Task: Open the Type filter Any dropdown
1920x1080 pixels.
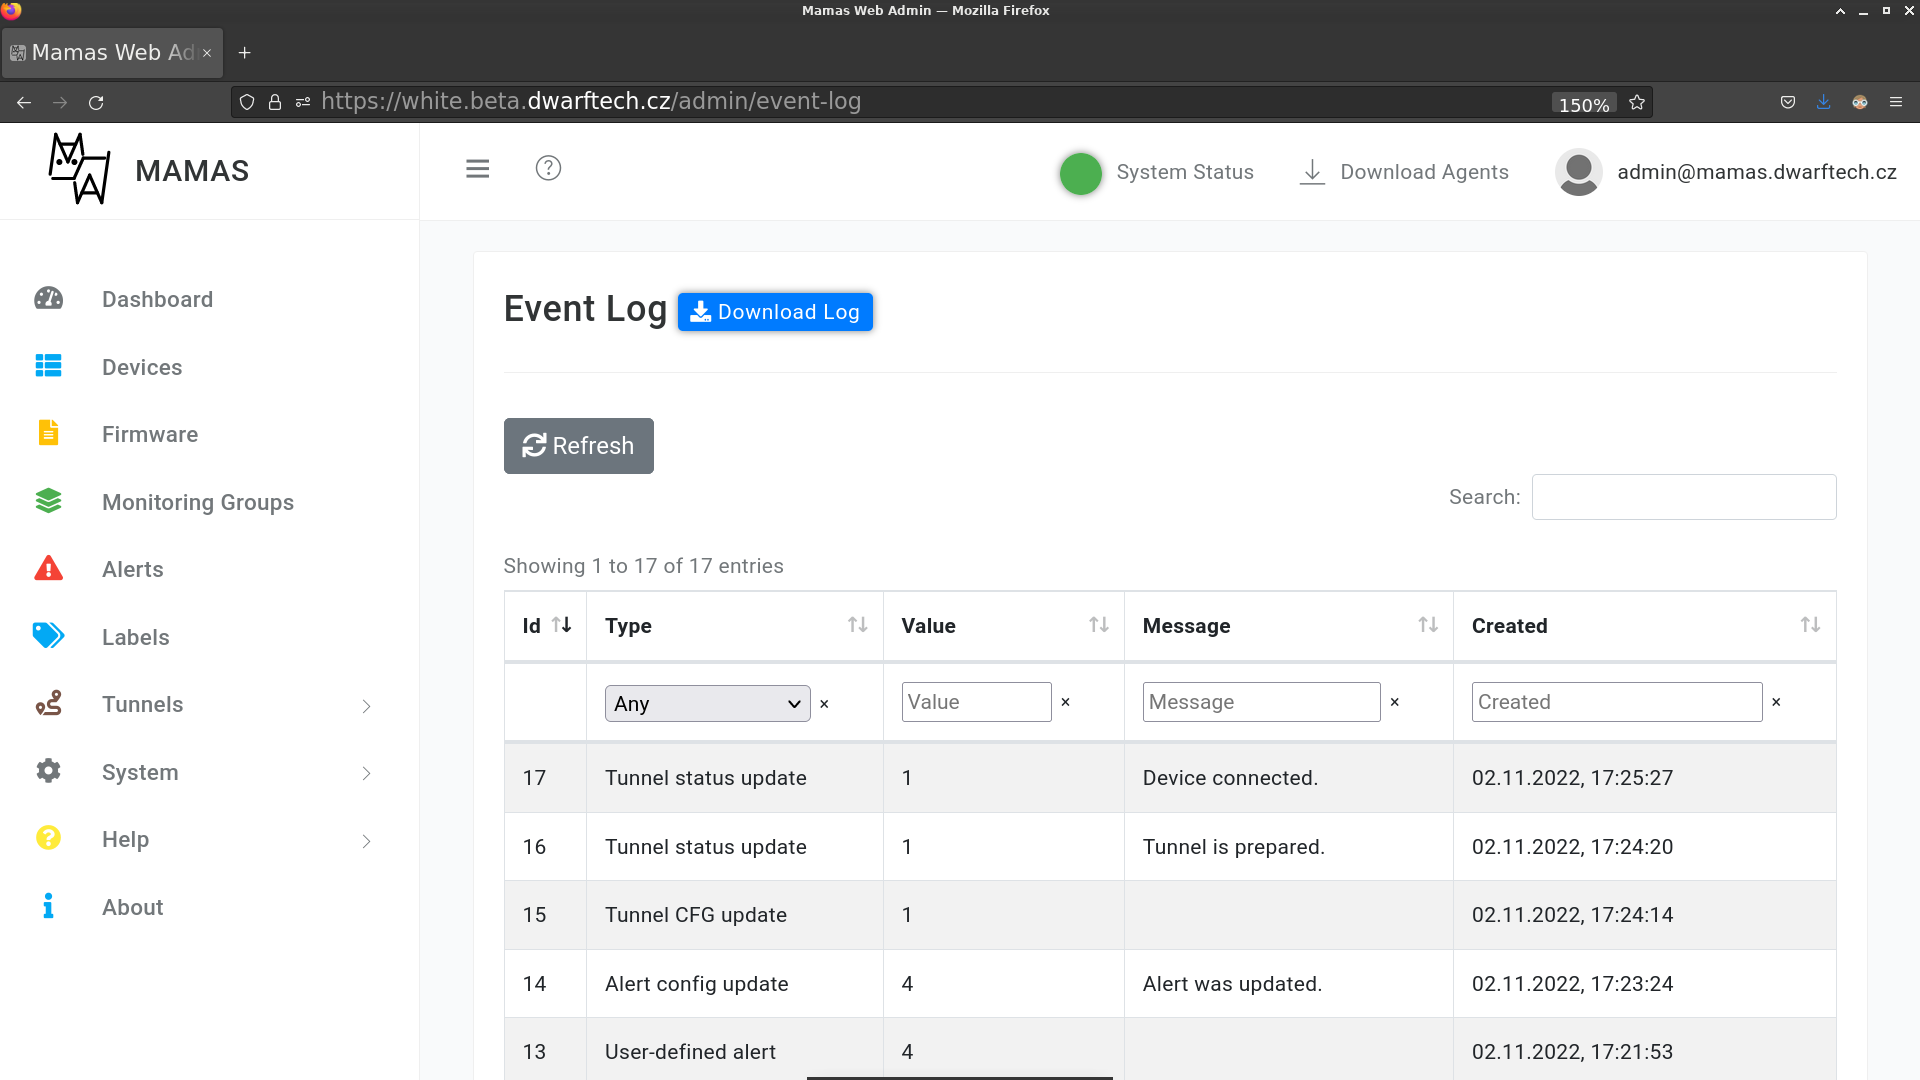Action: pyautogui.click(x=707, y=703)
